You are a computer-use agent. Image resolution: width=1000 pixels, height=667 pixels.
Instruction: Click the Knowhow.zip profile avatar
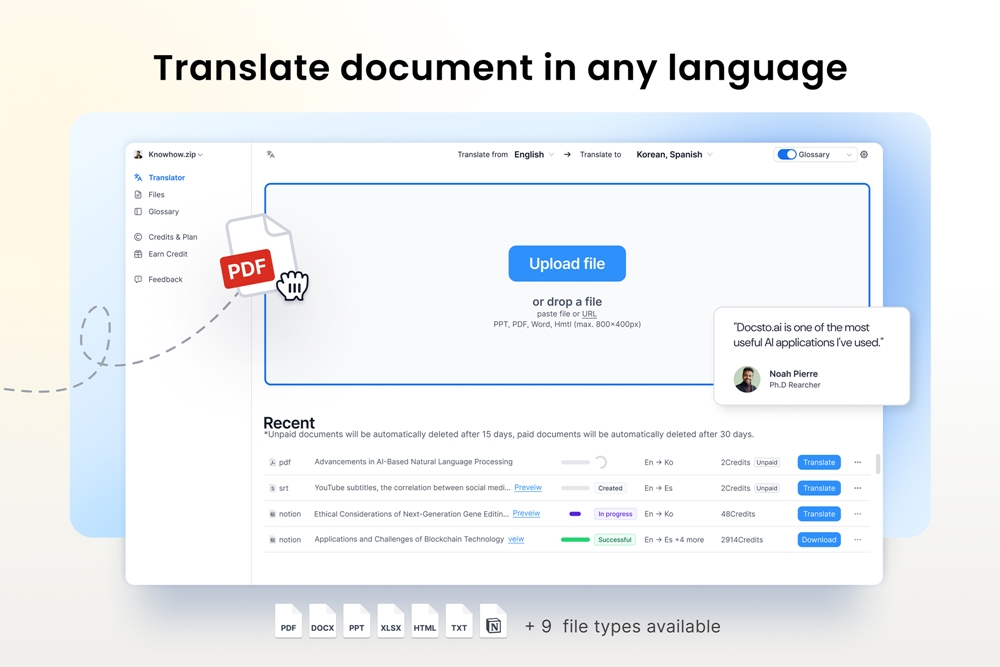[x=139, y=155]
